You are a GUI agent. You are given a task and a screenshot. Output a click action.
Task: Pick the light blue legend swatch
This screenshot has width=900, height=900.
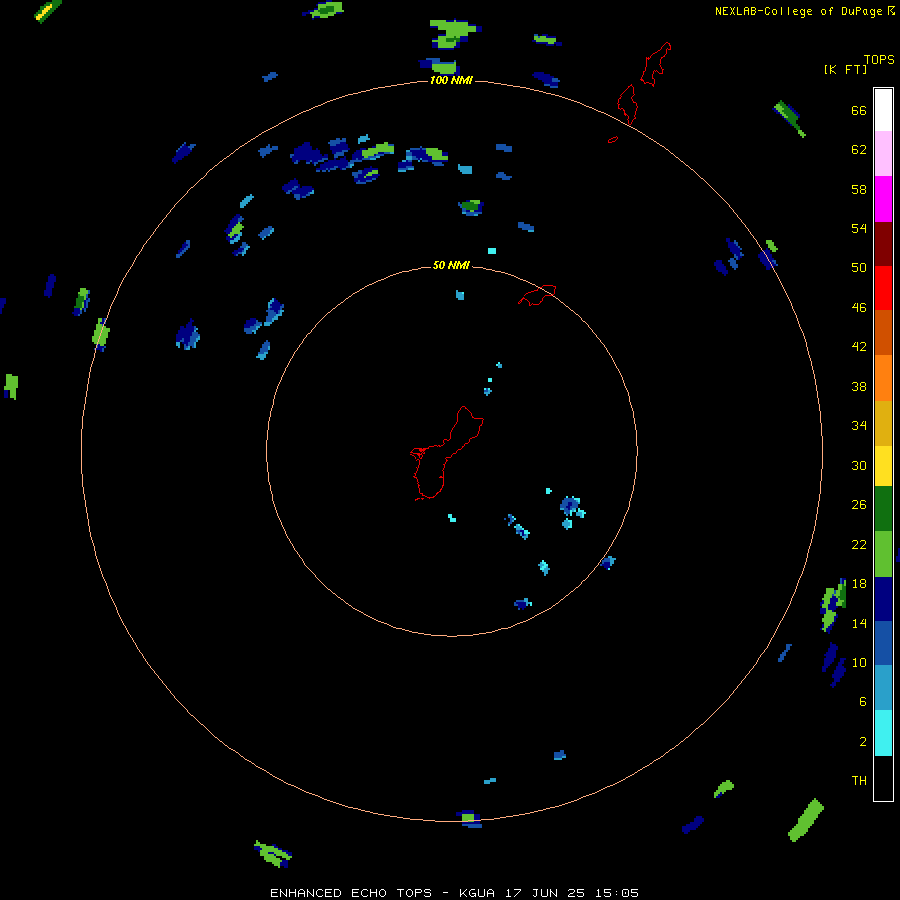pos(883,687)
